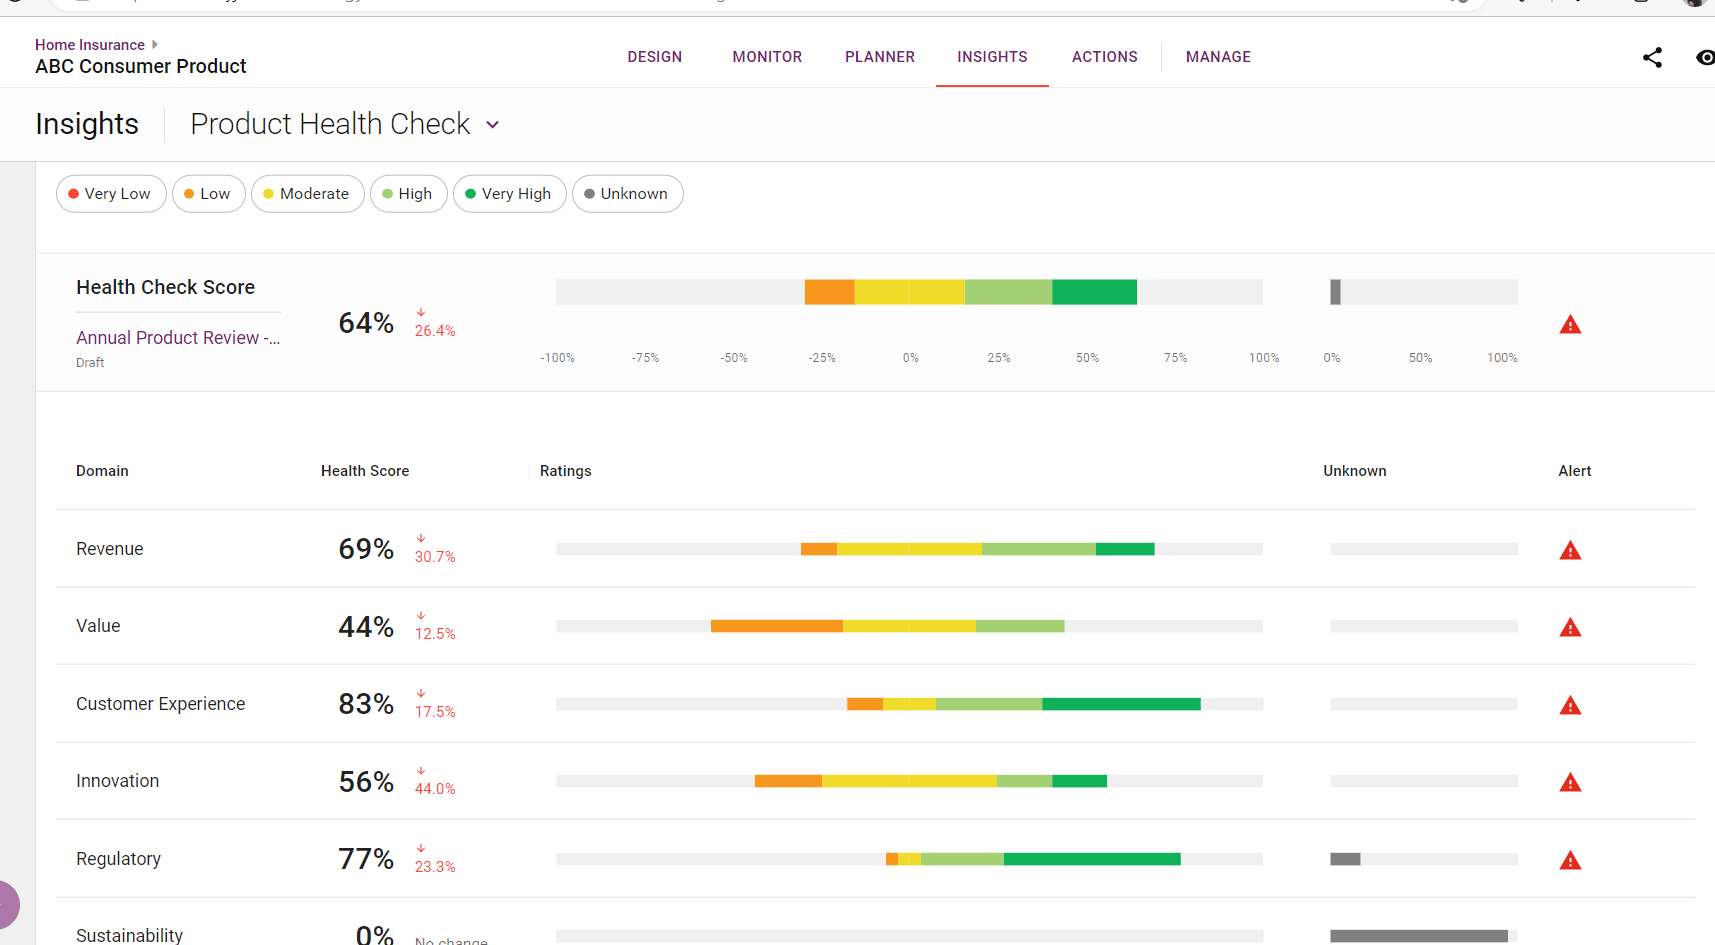This screenshot has height=945, width=1715.
Task: Click the eye preview icon
Action: (1704, 58)
